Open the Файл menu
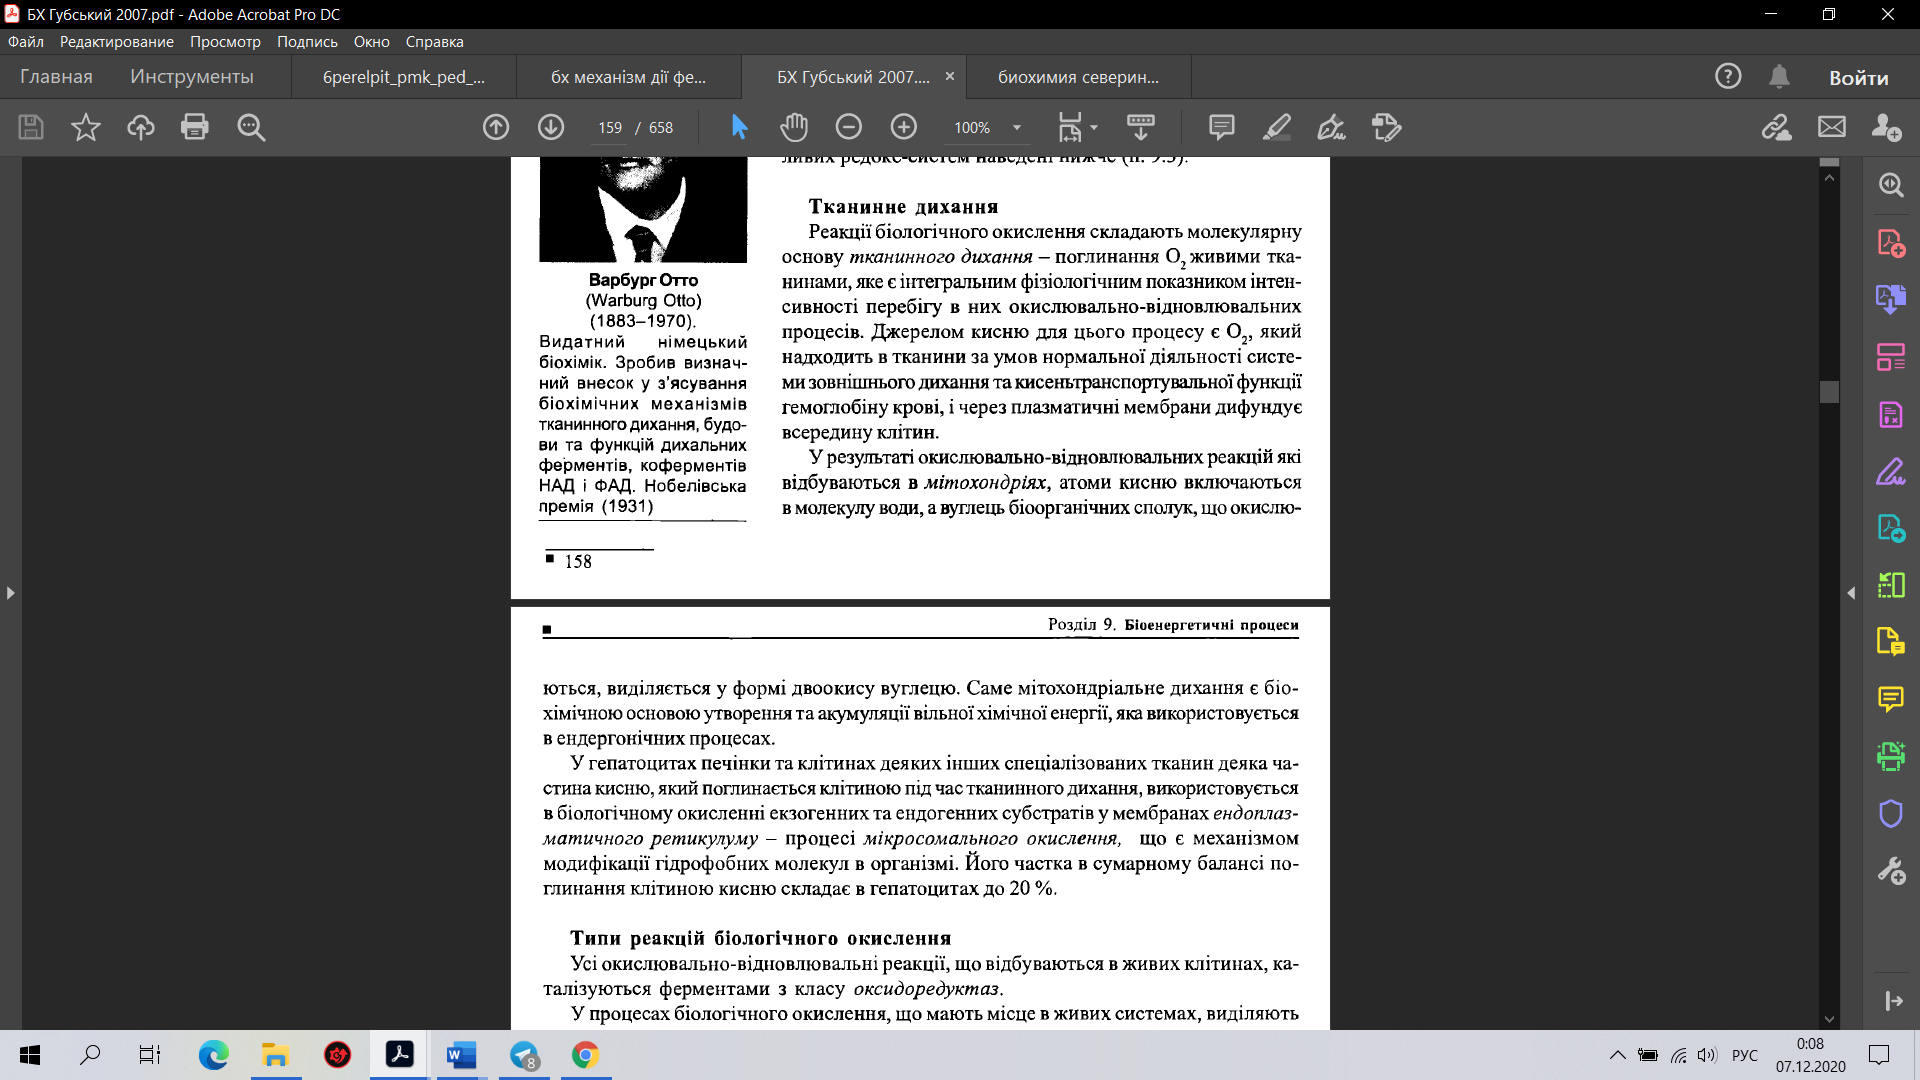Image resolution: width=1920 pixels, height=1080 pixels. 26,42
